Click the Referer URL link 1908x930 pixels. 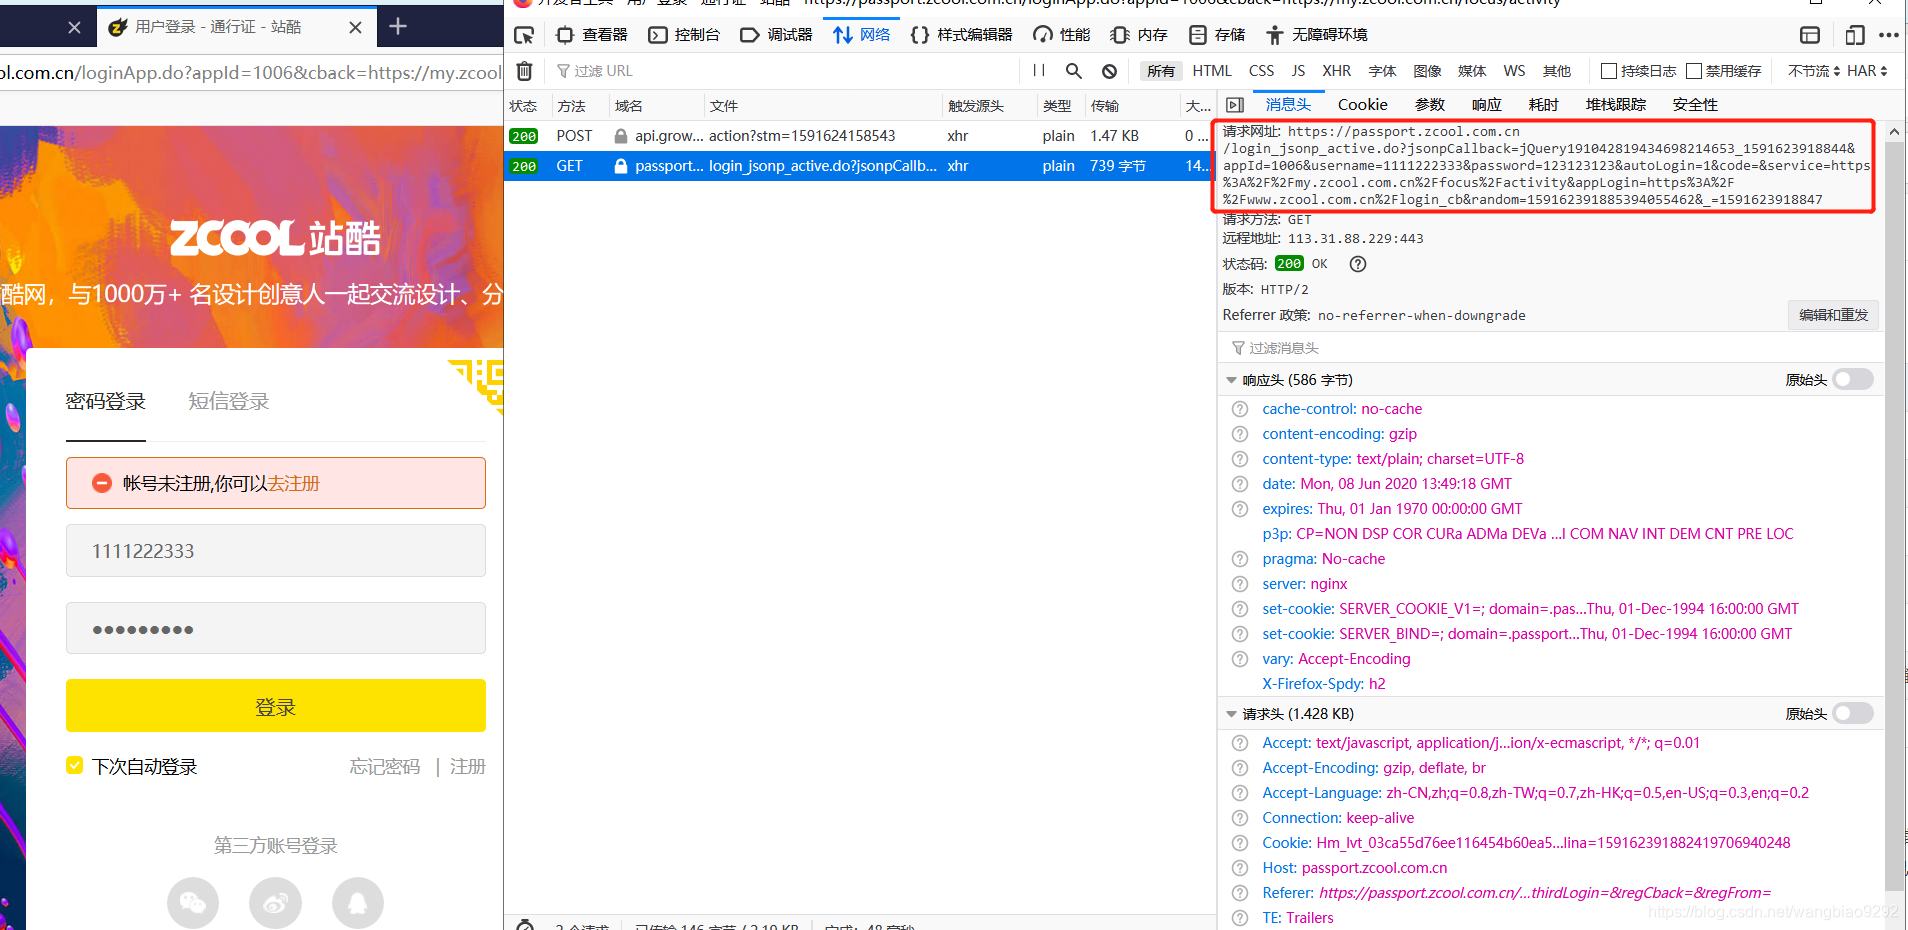click(1544, 893)
